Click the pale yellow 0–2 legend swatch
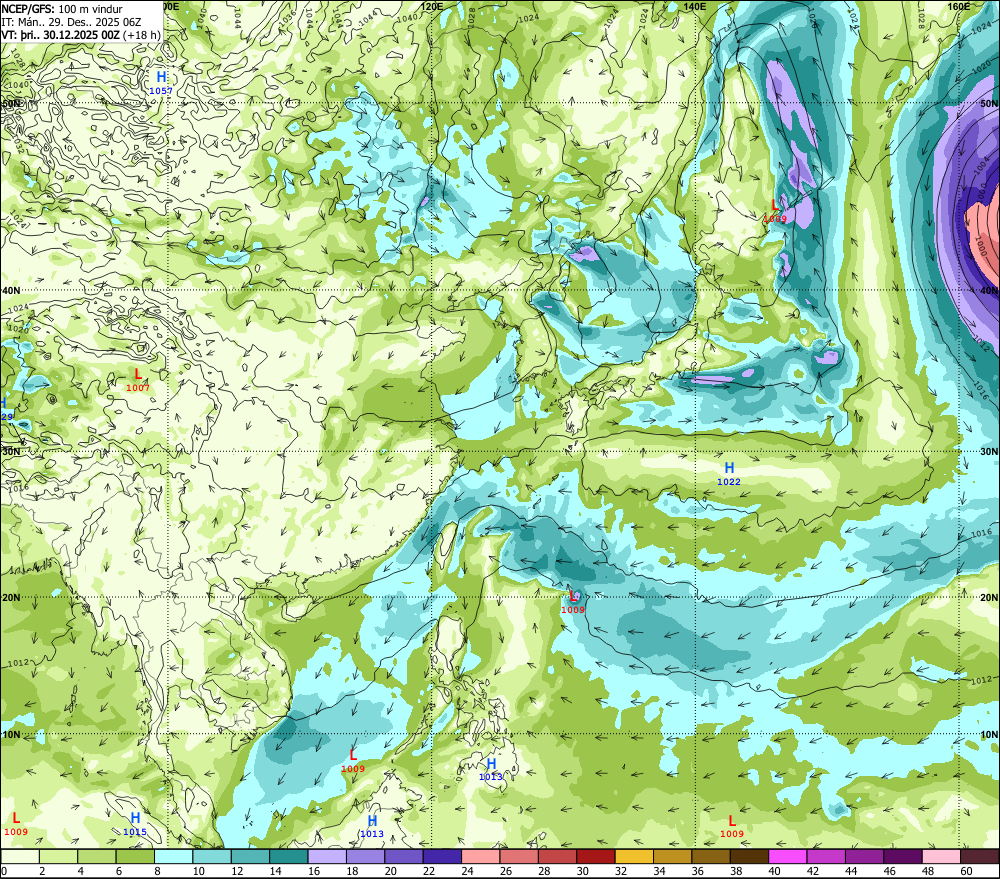This screenshot has height=879, width=1000. tap(20, 856)
